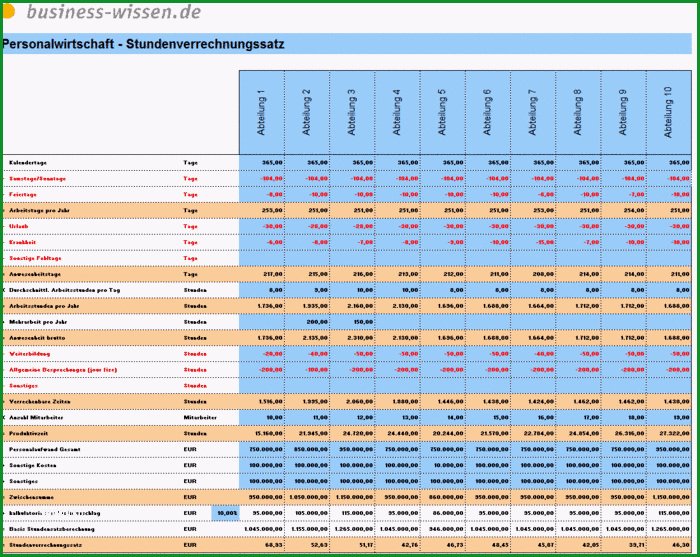Select the 'Abteilung 6' column header
Viewport: 700px width, 557px height.
488,112
